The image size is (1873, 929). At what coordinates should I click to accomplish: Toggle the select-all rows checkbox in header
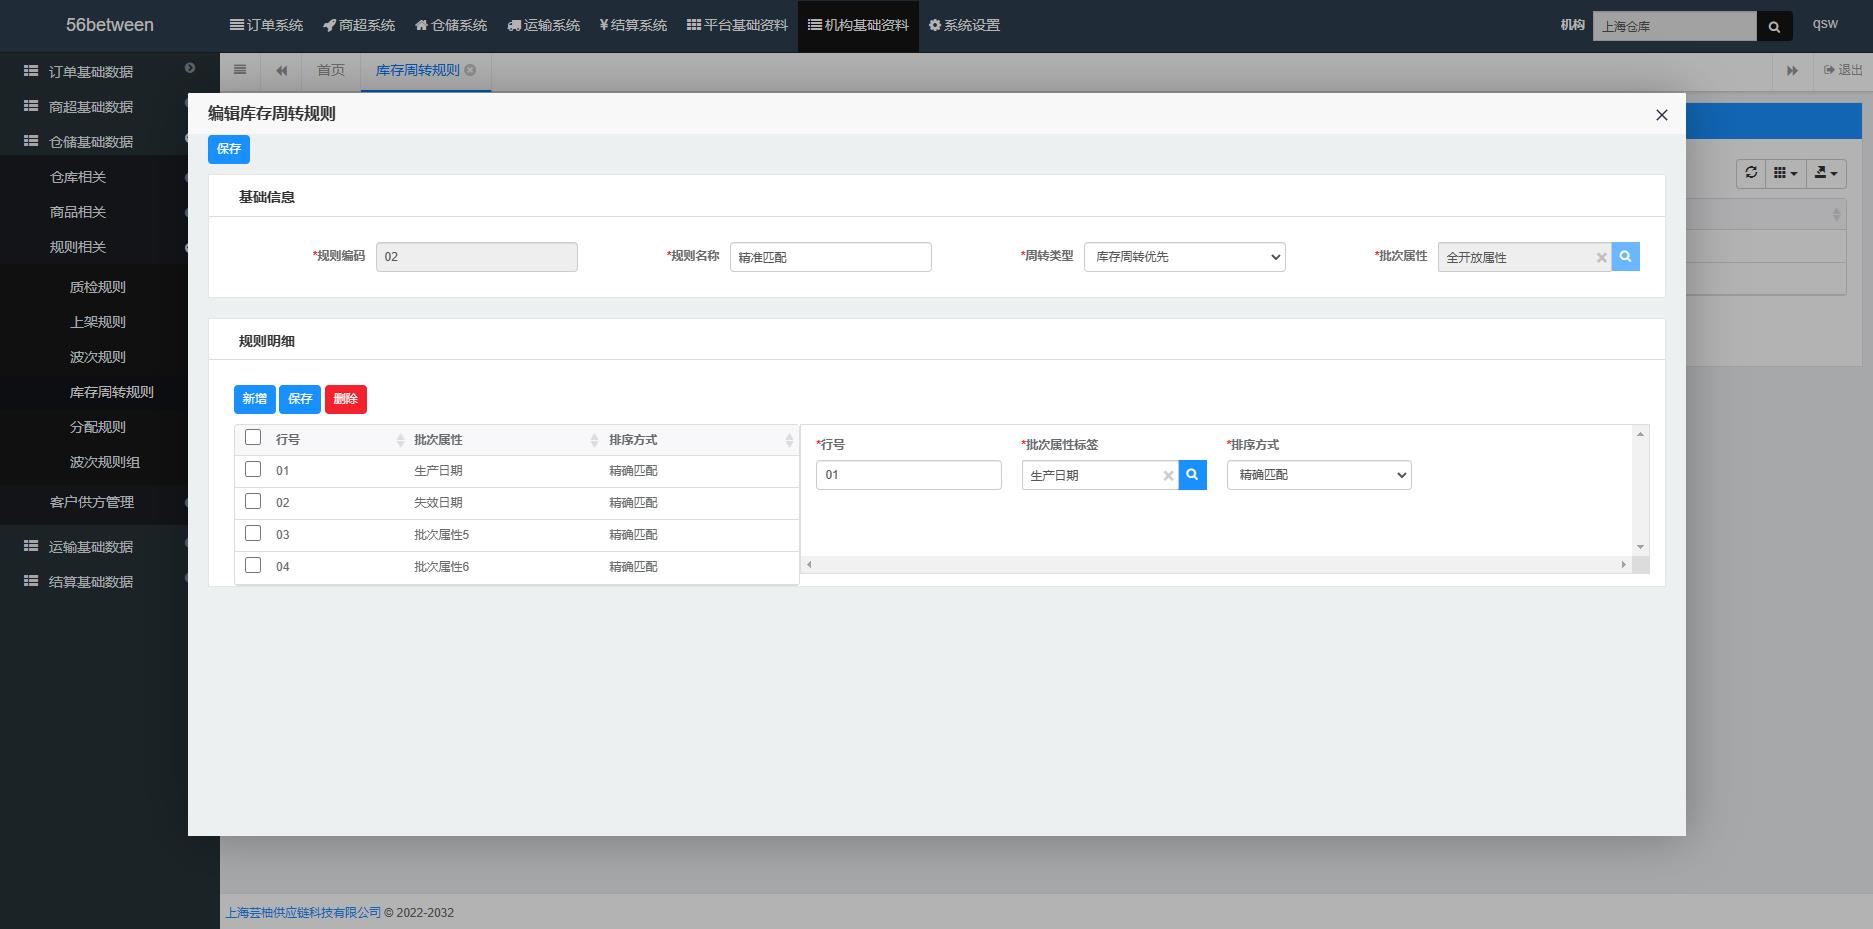[253, 437]
